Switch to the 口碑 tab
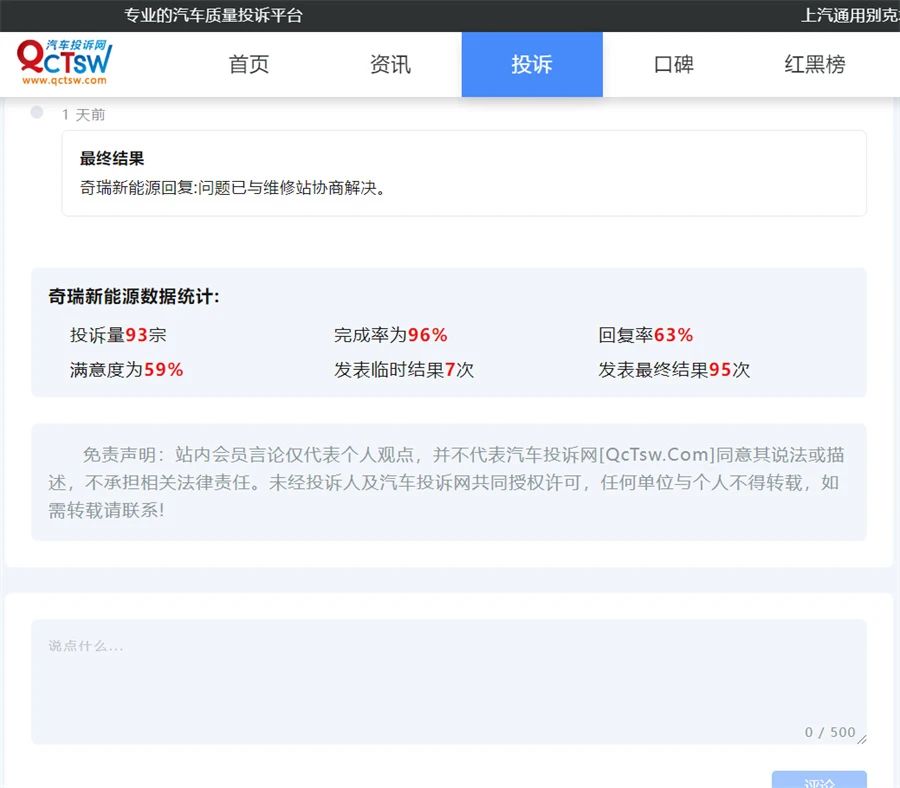 coord(673,65)
